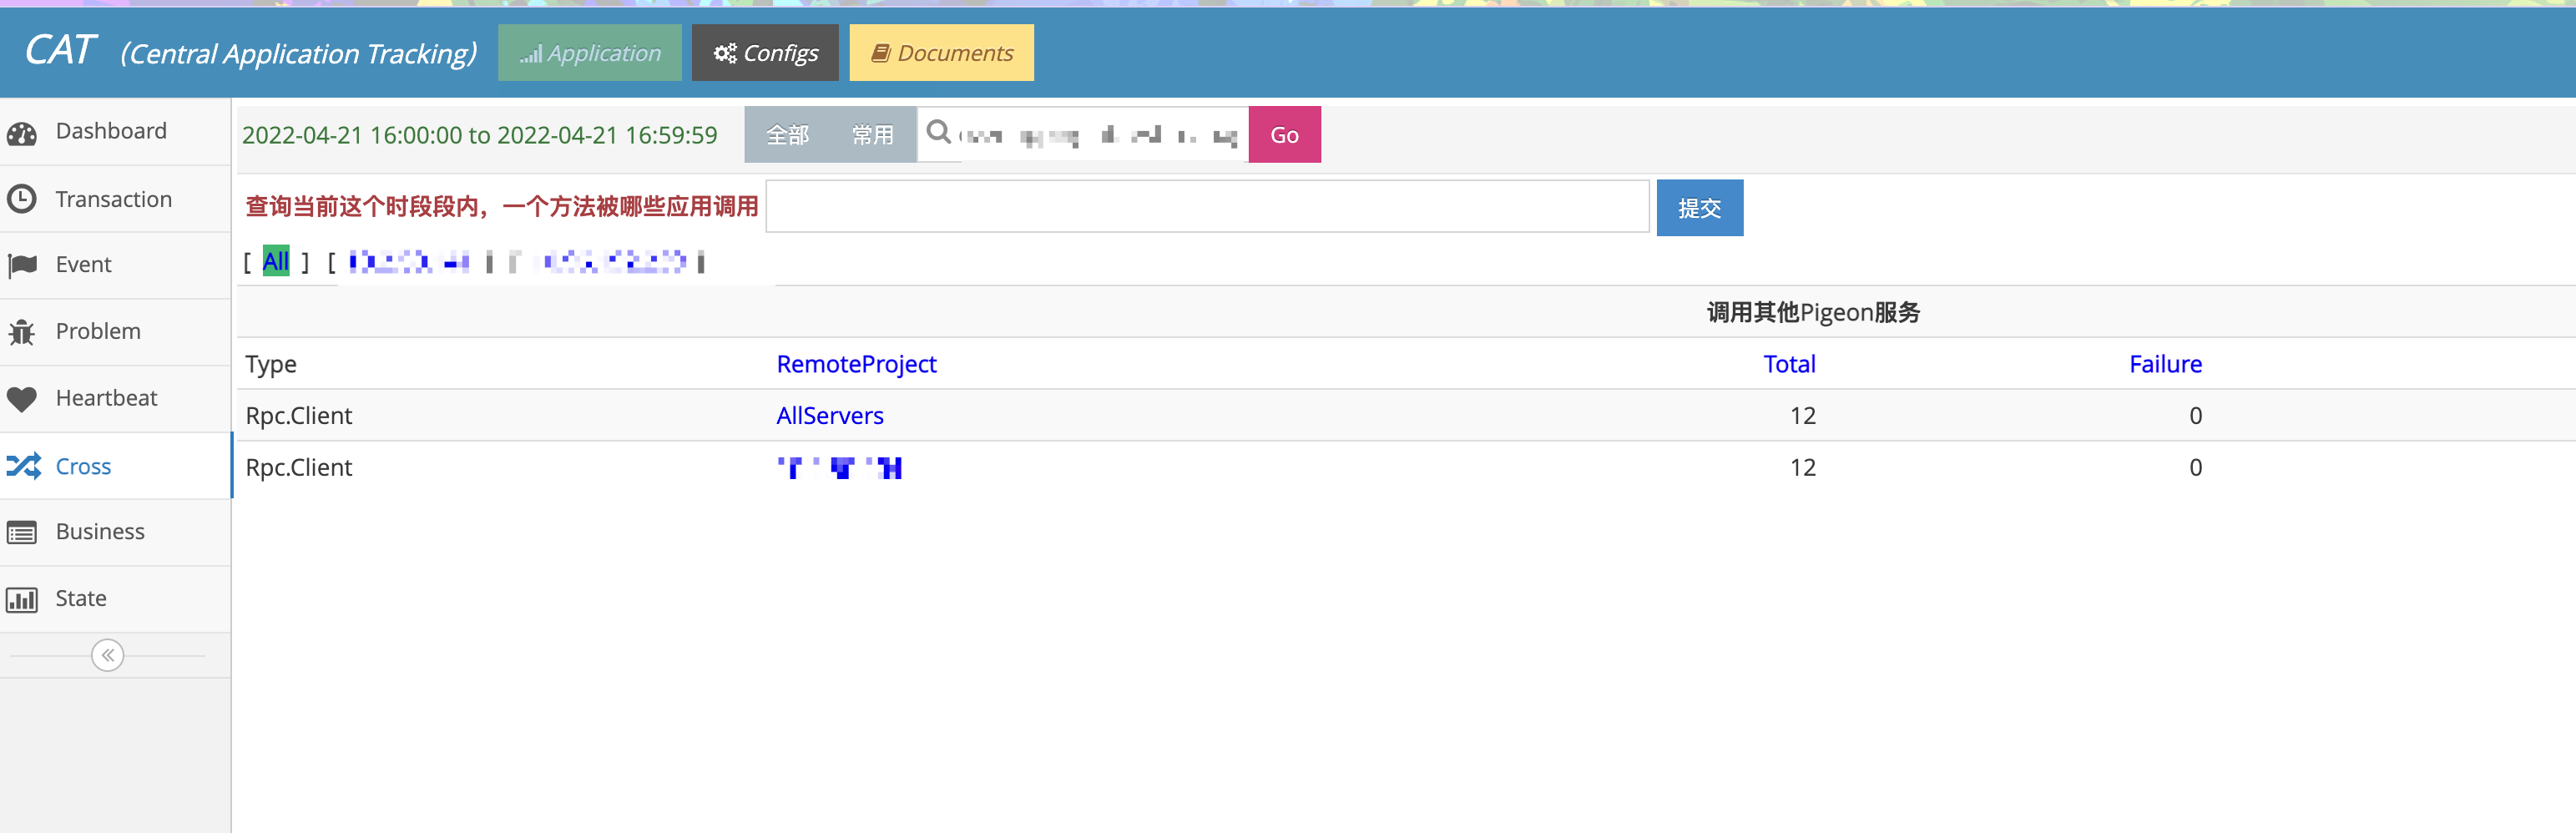
Task: Select the 全部 filter button
Action: 787,135
